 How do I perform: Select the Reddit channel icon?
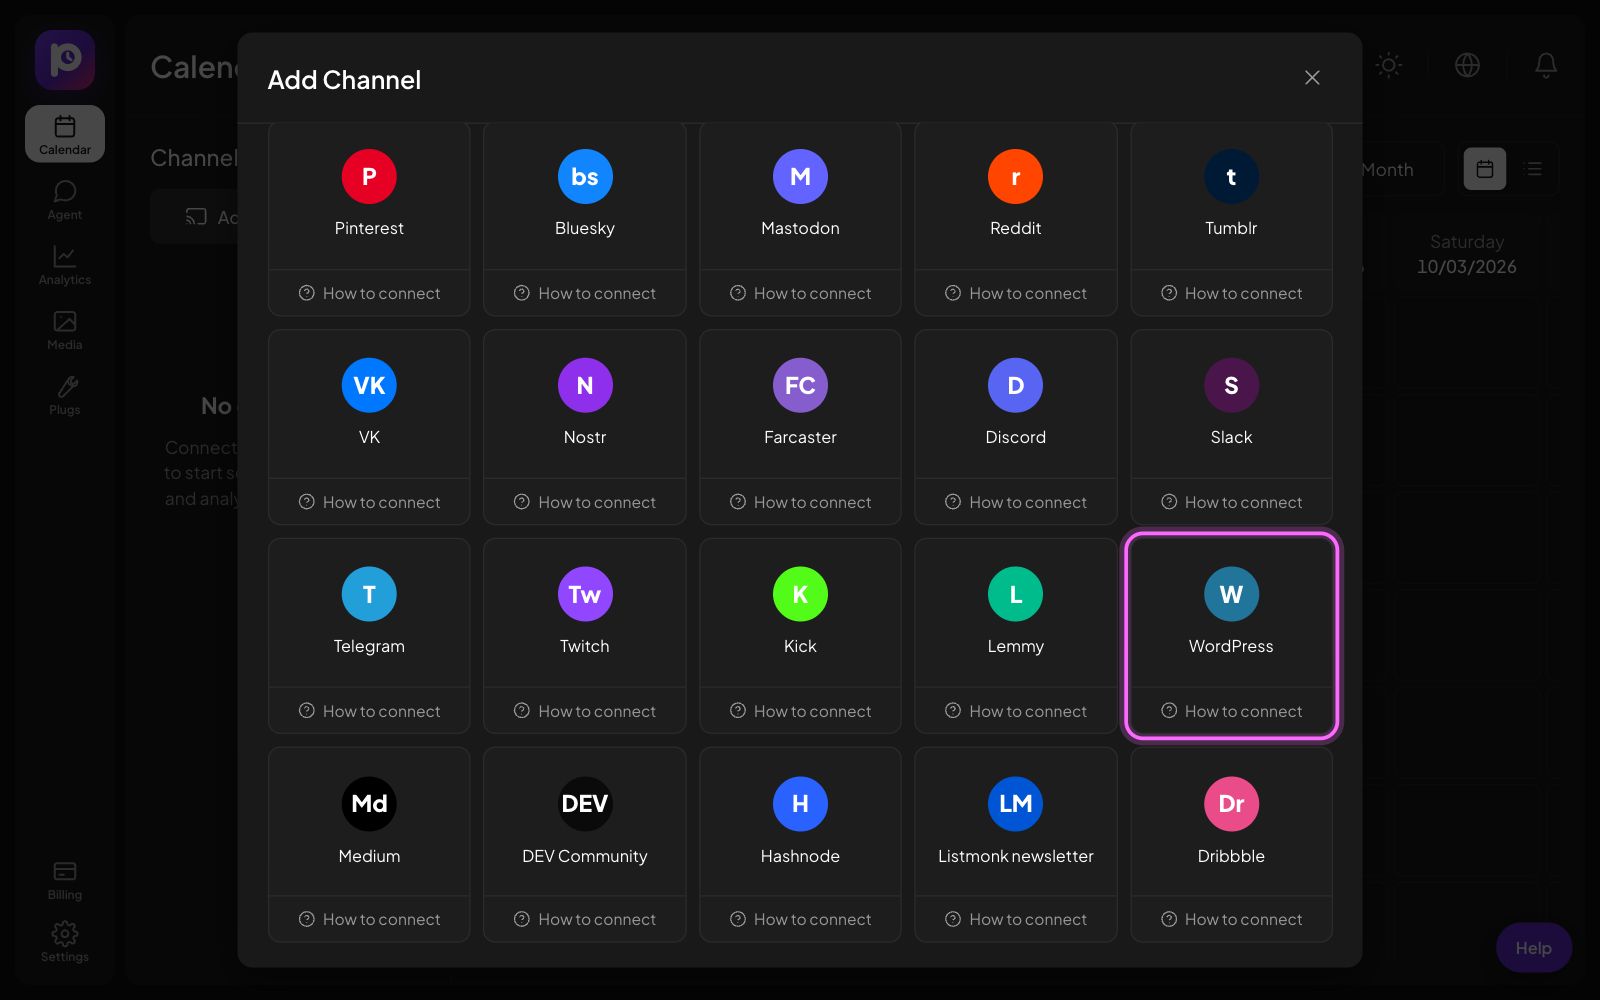pos(1015,177)
